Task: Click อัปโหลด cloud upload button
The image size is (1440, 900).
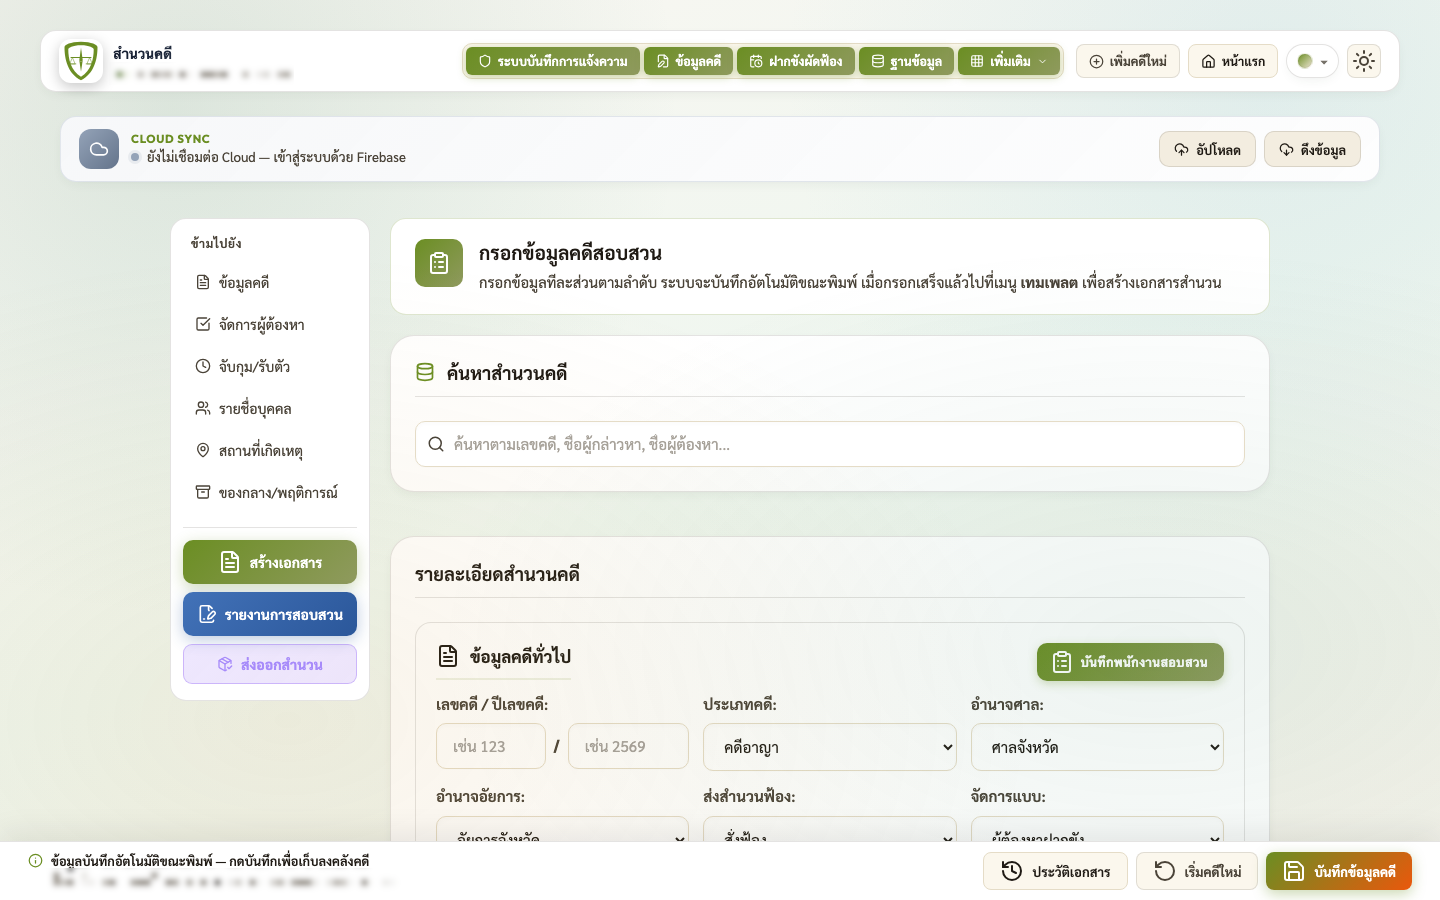Action: (x=1207, y=149)
